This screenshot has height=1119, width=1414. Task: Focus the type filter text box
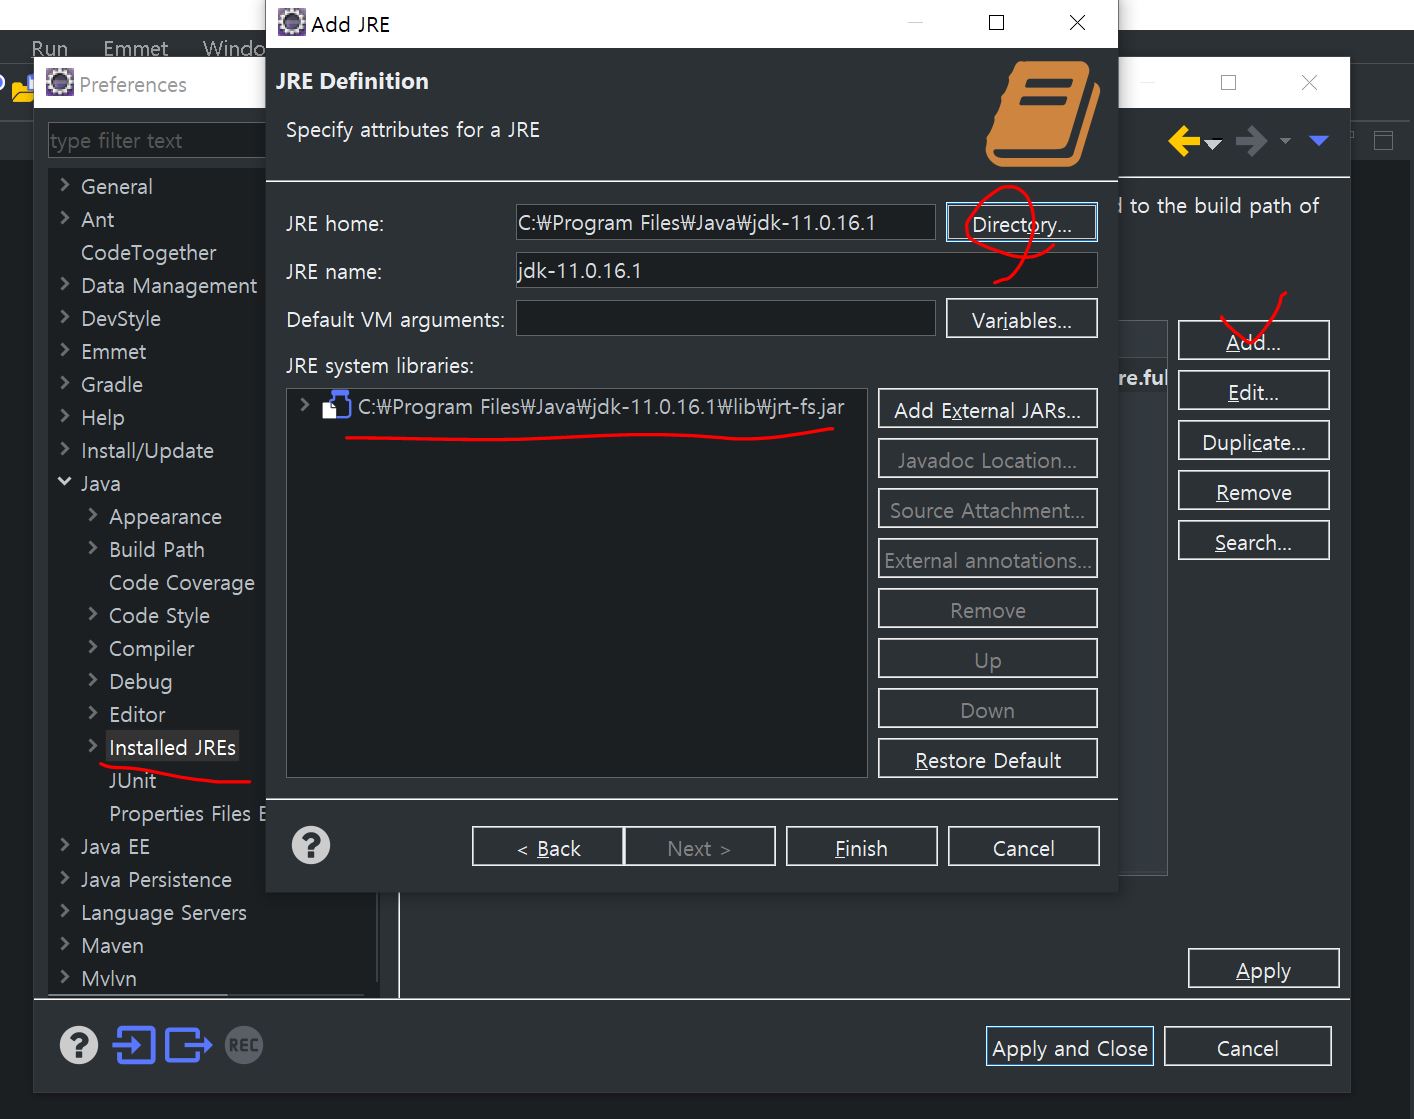[x=157, y=140]
